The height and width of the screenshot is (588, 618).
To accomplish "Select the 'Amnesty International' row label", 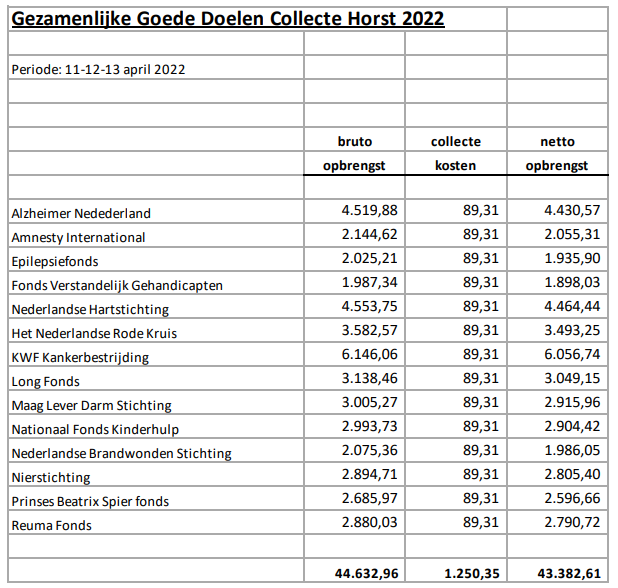I will (x=78, y=238).
